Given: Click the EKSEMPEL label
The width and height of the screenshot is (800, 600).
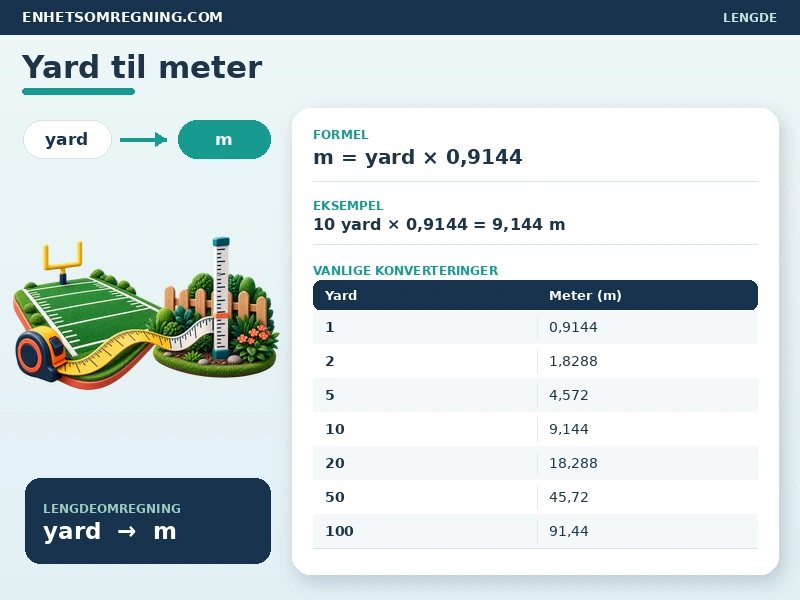Looking at the screenshot, I should coord(348,206).
